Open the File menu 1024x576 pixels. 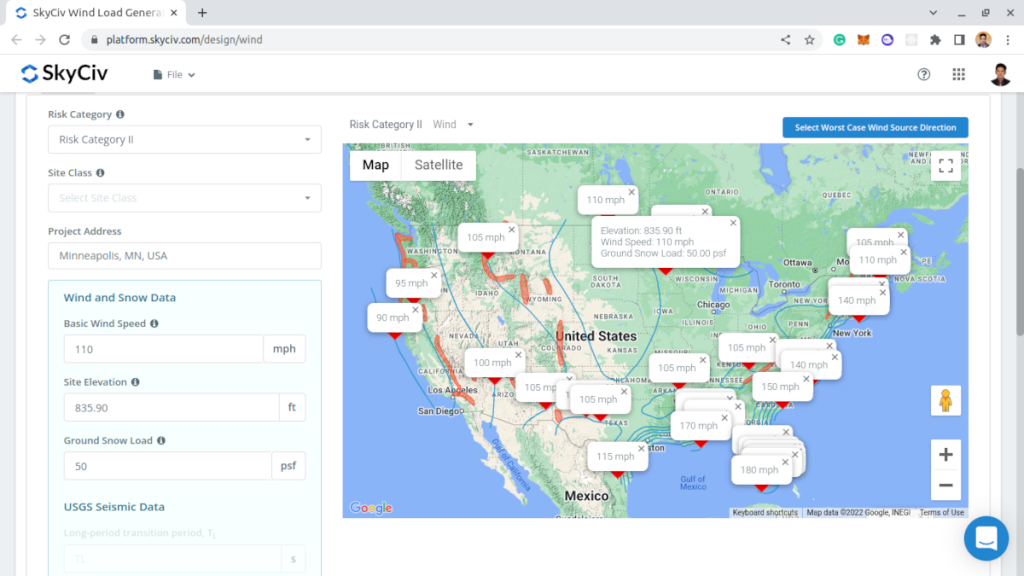[x=174, y=74]
